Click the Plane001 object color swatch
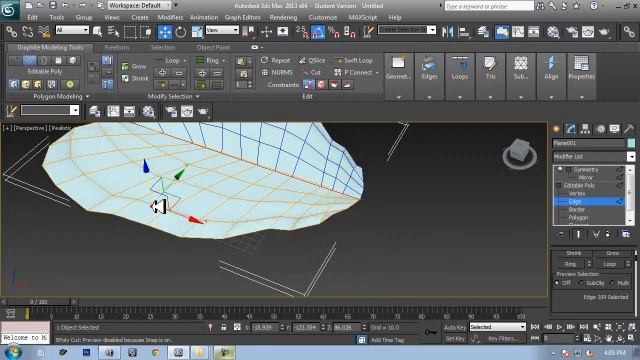Image resolution: width=640 pixels, height=360 pixels. click(631, 143)
